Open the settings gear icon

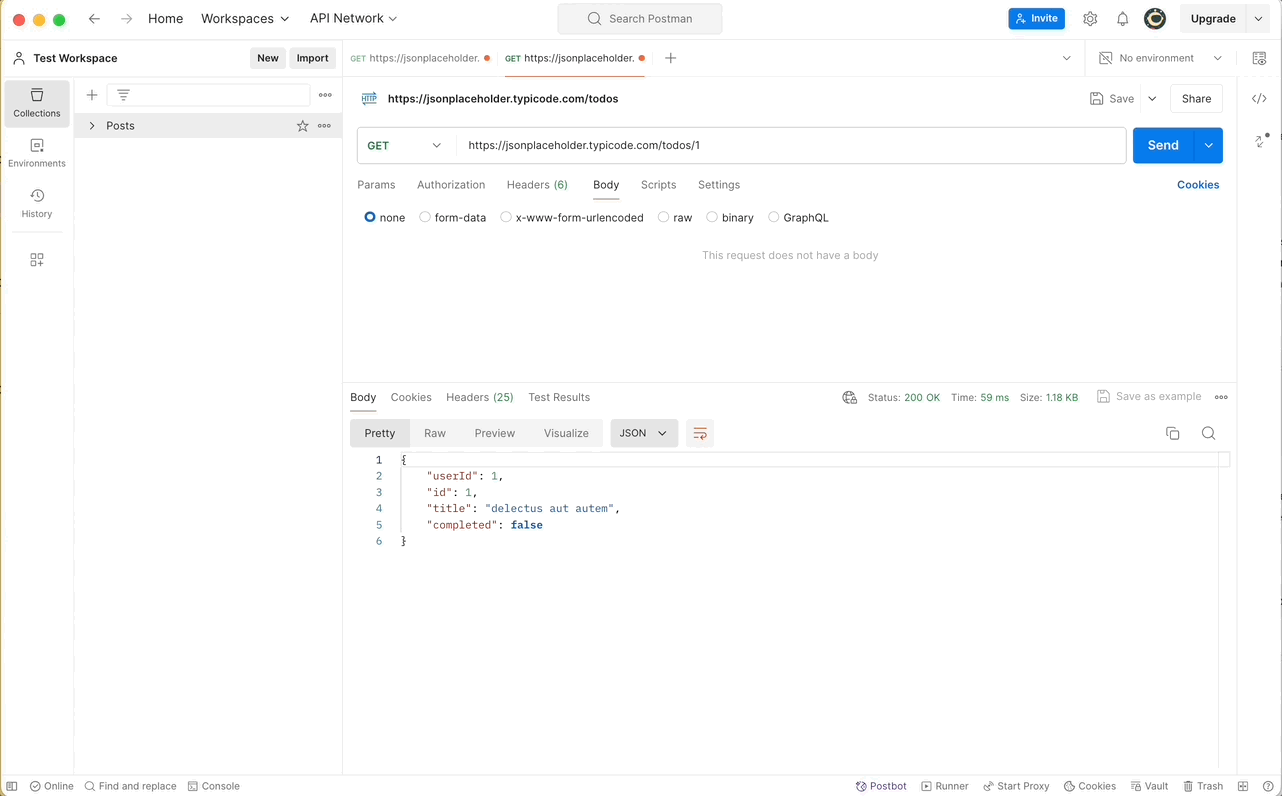pos(1090,19)
